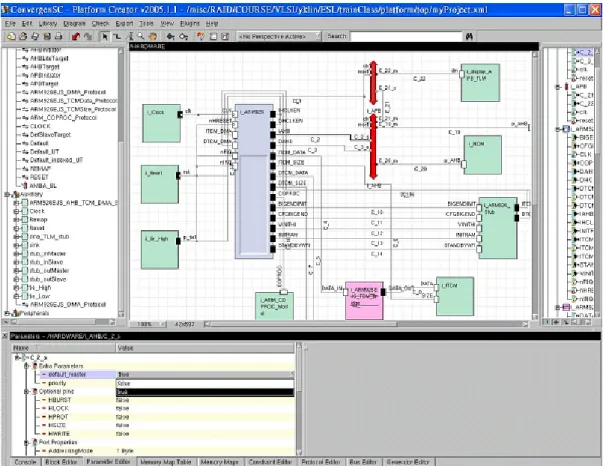Viewport: 603px width, 466px height.
Task: Click the right arrow navigation icon
Action: click(184, 37)
